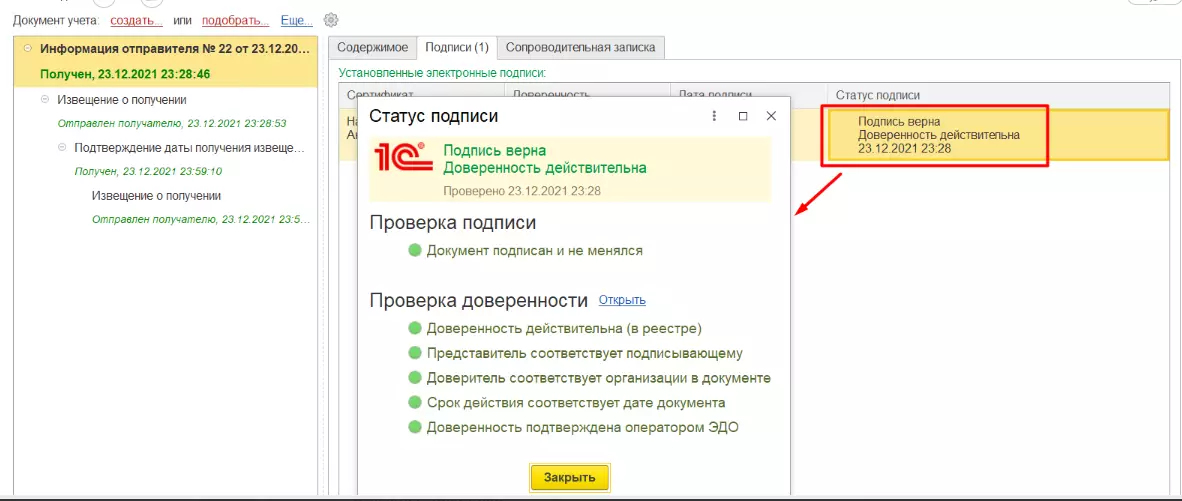Viewport: 1182px width, 501px height.
Task: Click green dot beside Срок действия соответствует дате
Action: coord(414,402)
